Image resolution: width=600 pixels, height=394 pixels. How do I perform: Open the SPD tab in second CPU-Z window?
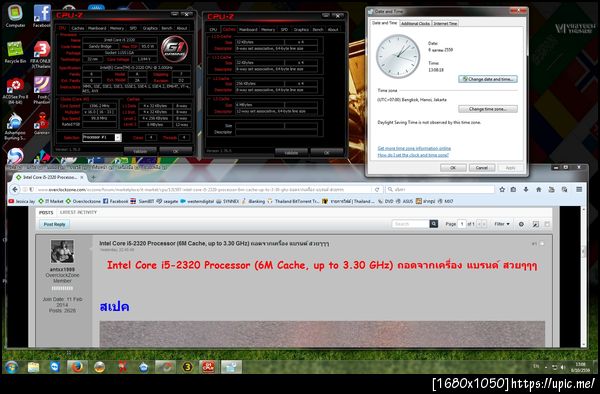[x=284, y=29]
